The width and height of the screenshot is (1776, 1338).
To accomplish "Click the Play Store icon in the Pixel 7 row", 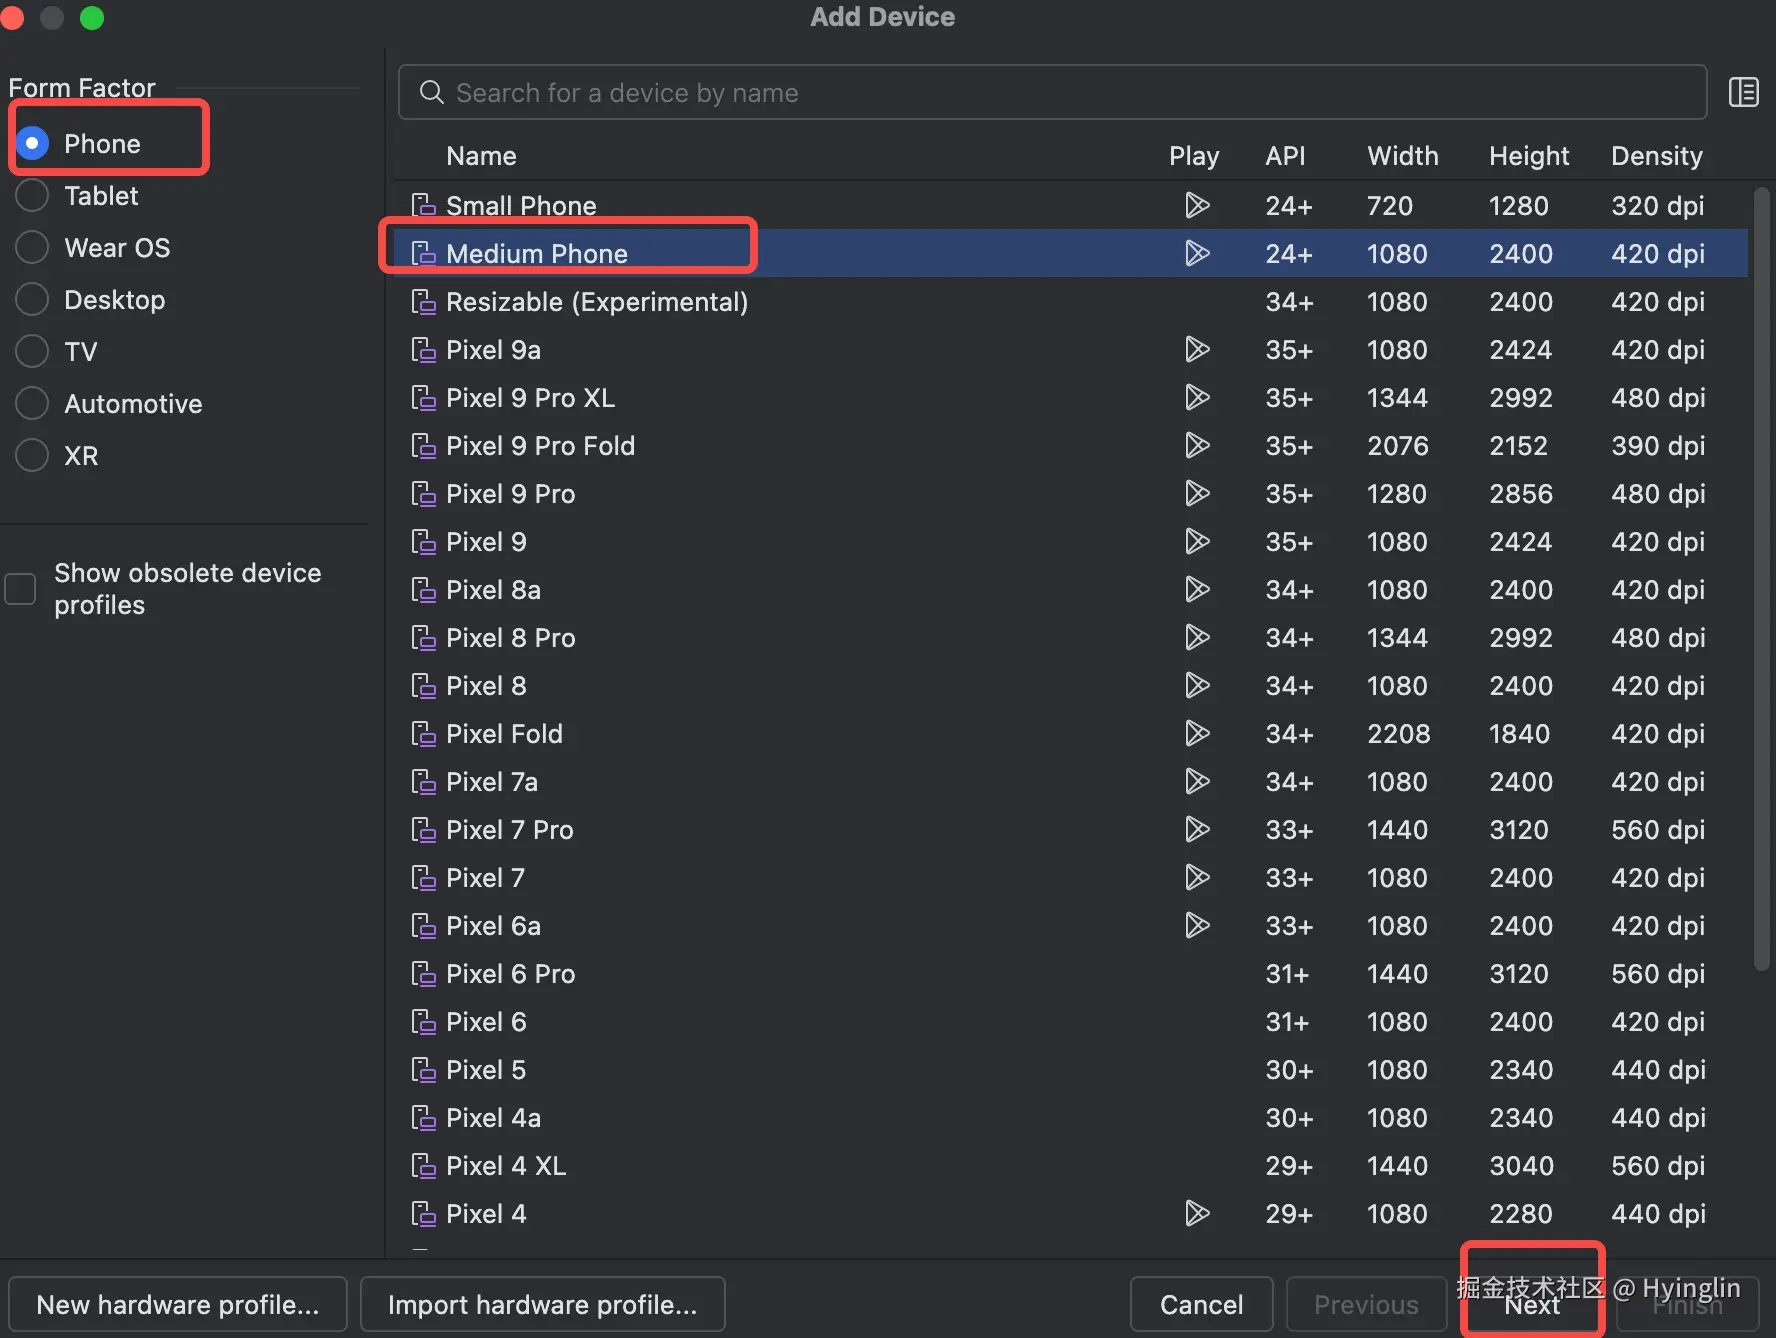I will point(1196,877).
